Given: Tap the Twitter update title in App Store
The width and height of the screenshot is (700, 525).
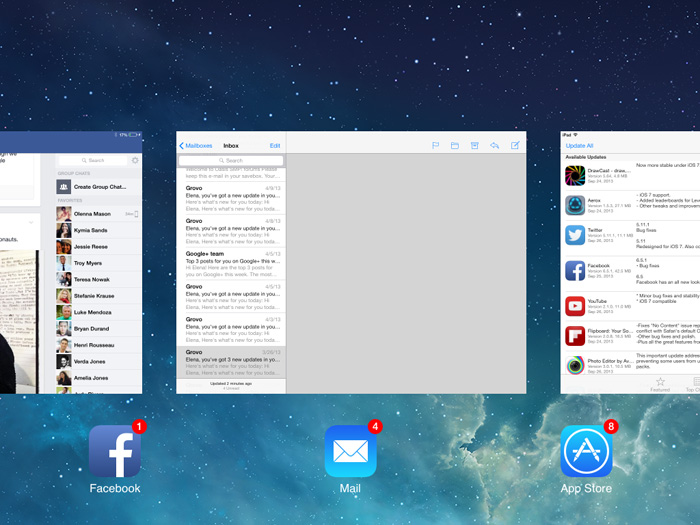Looking at the screenshot, I should click(x=595, y=230).
